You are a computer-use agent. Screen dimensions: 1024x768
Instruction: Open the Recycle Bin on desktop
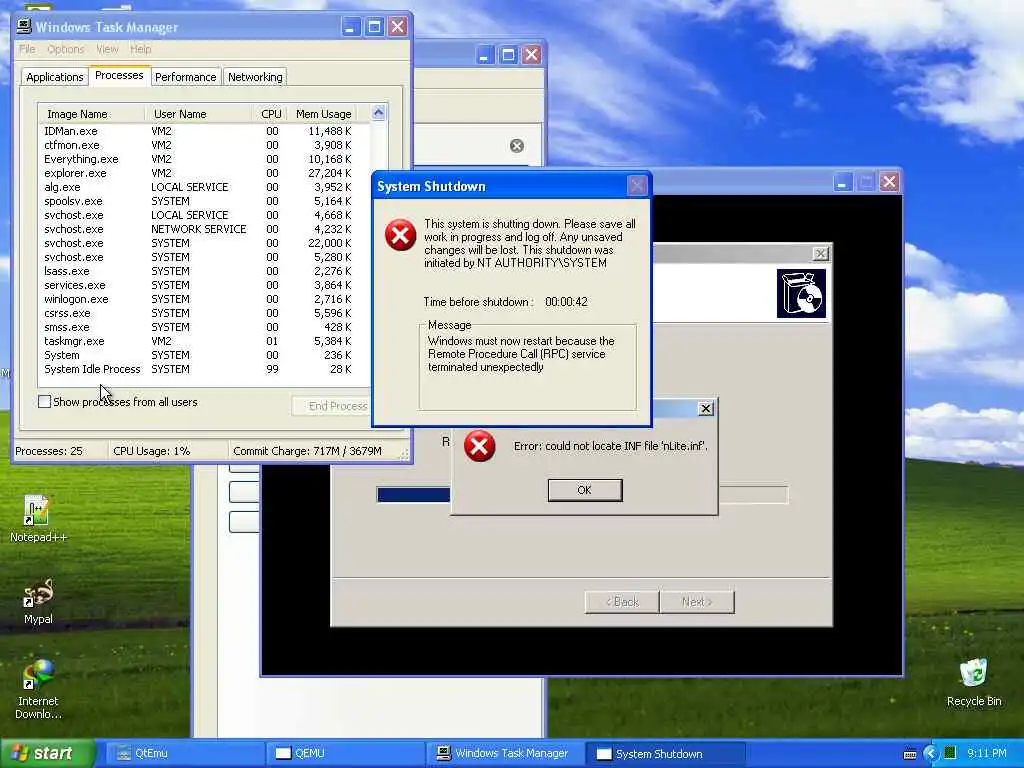tap(974, 682)
